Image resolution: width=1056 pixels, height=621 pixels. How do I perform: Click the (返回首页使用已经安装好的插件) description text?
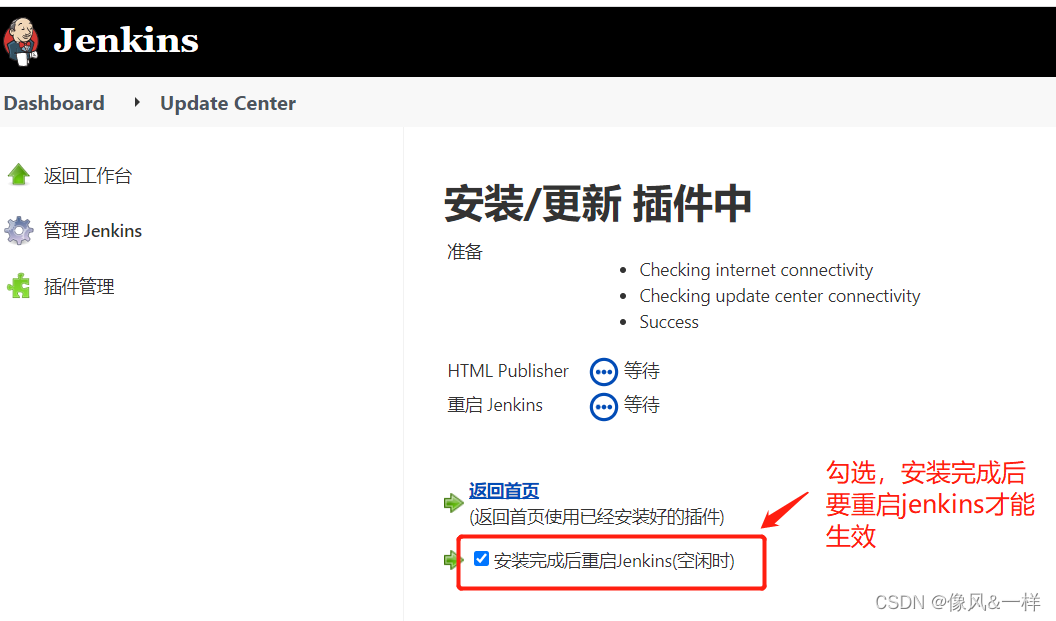pyautogui.click(x=597, y=517)
